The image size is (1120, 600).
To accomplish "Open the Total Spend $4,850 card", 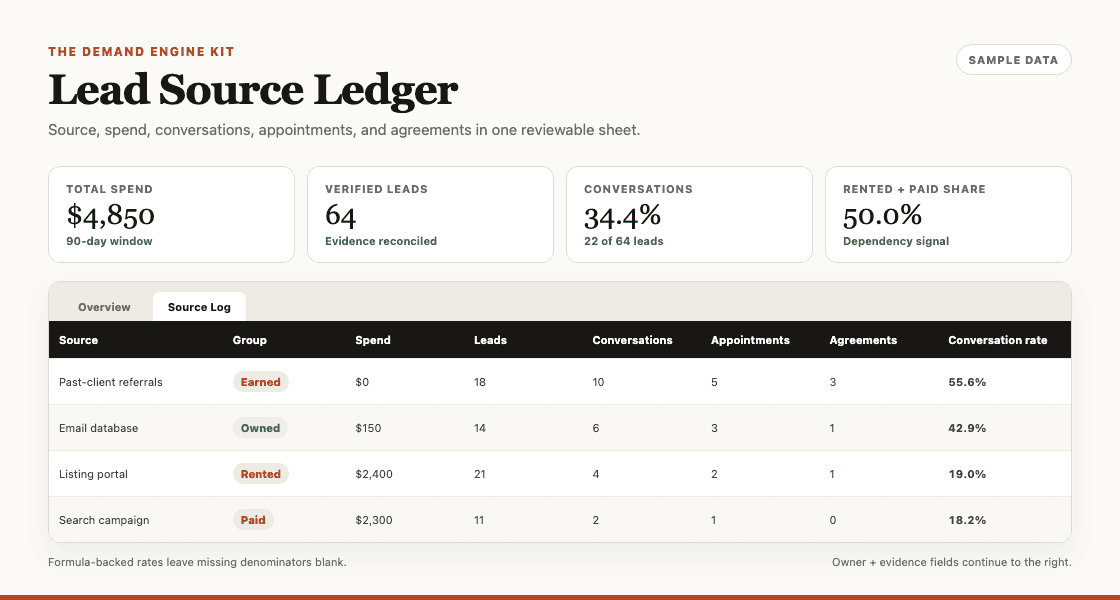I will [x=171, y=214].
